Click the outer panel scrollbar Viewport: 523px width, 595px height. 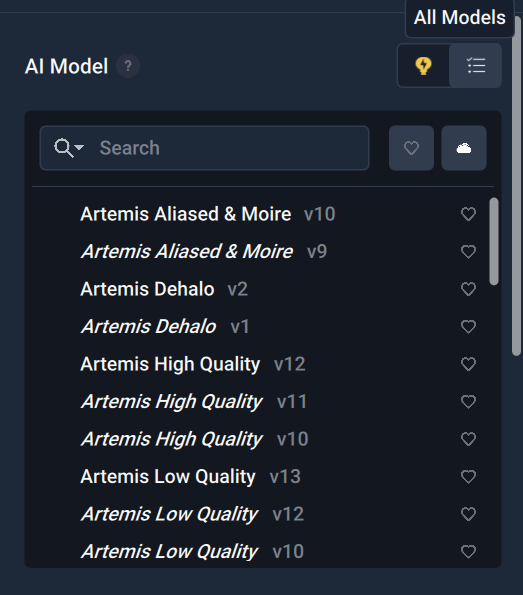(x=516, y=186)
